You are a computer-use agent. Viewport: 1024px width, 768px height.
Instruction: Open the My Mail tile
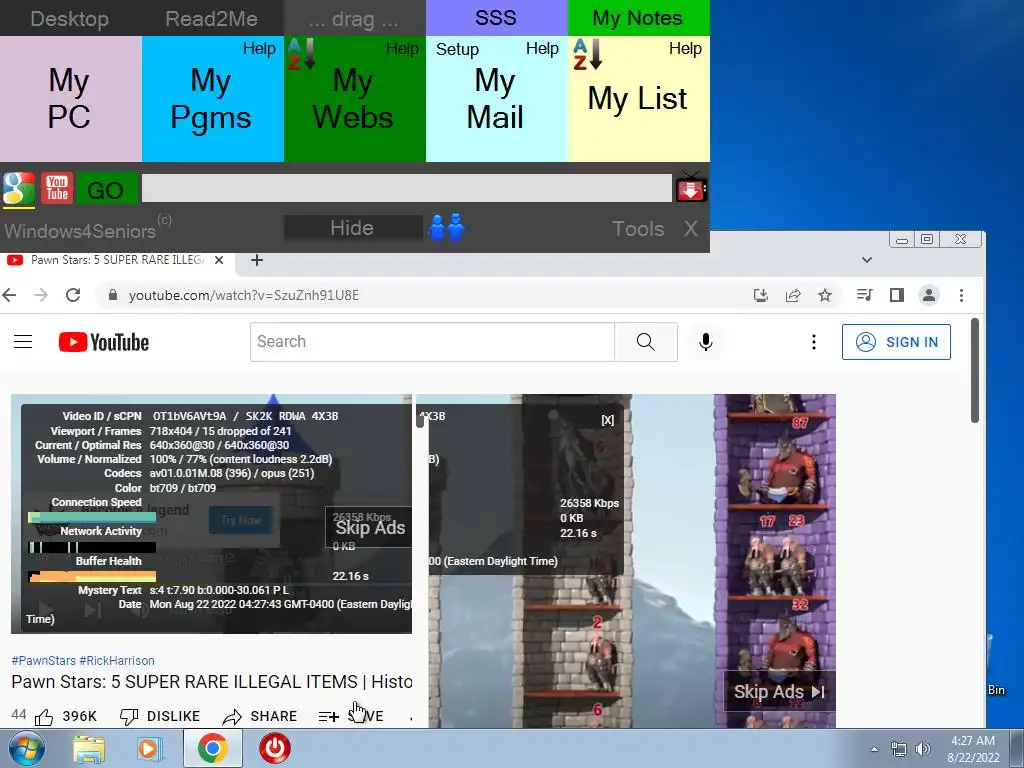[496, 99]
